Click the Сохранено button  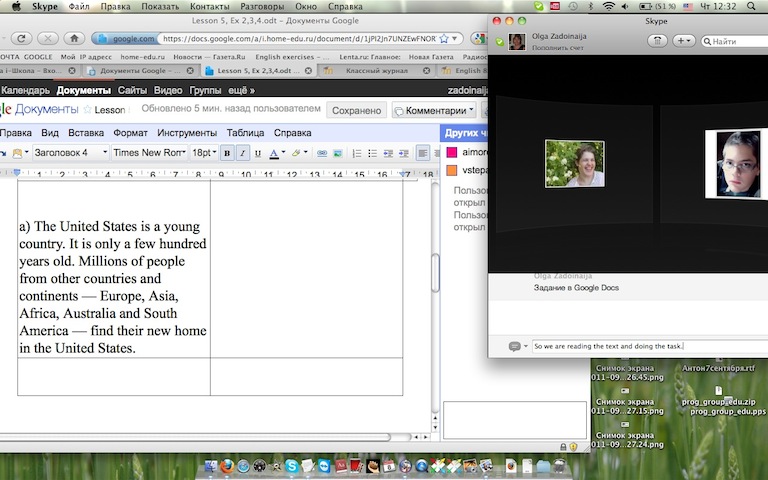click(x=357, y=110)
